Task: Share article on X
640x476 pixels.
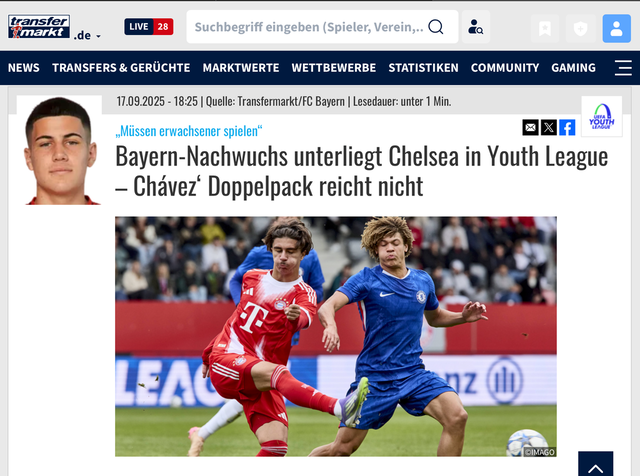Action: point(549,128)
